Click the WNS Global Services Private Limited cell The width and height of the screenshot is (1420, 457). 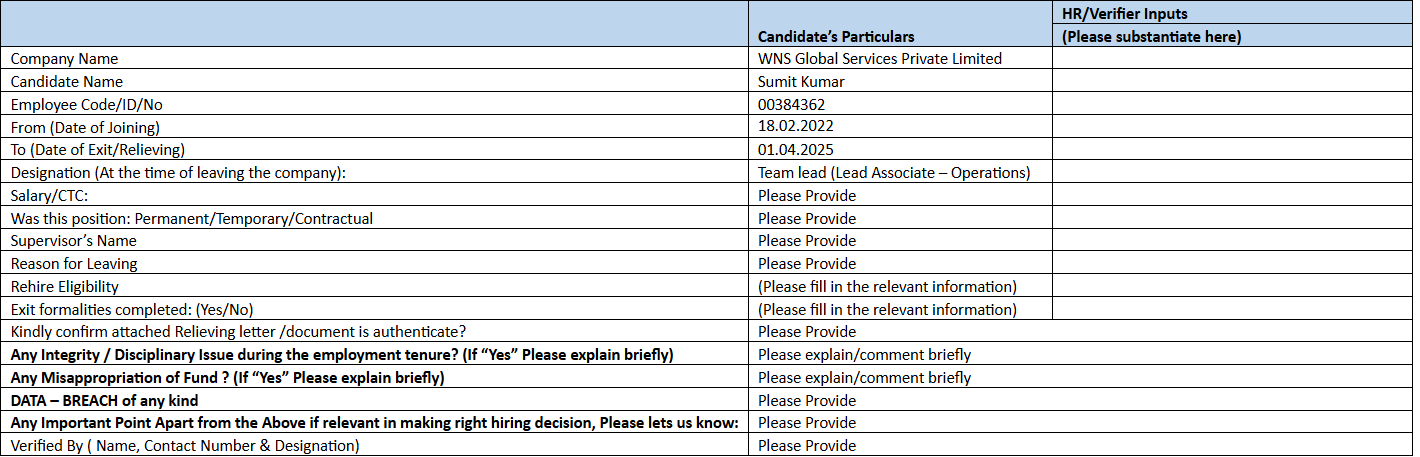[x=879, y=59]
